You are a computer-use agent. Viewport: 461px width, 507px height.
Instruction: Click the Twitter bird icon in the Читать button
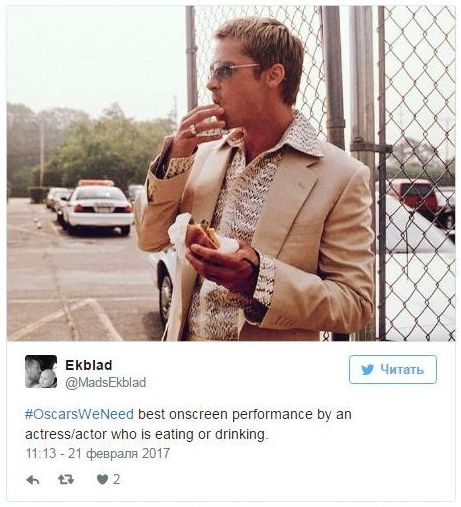pos(367,370)
